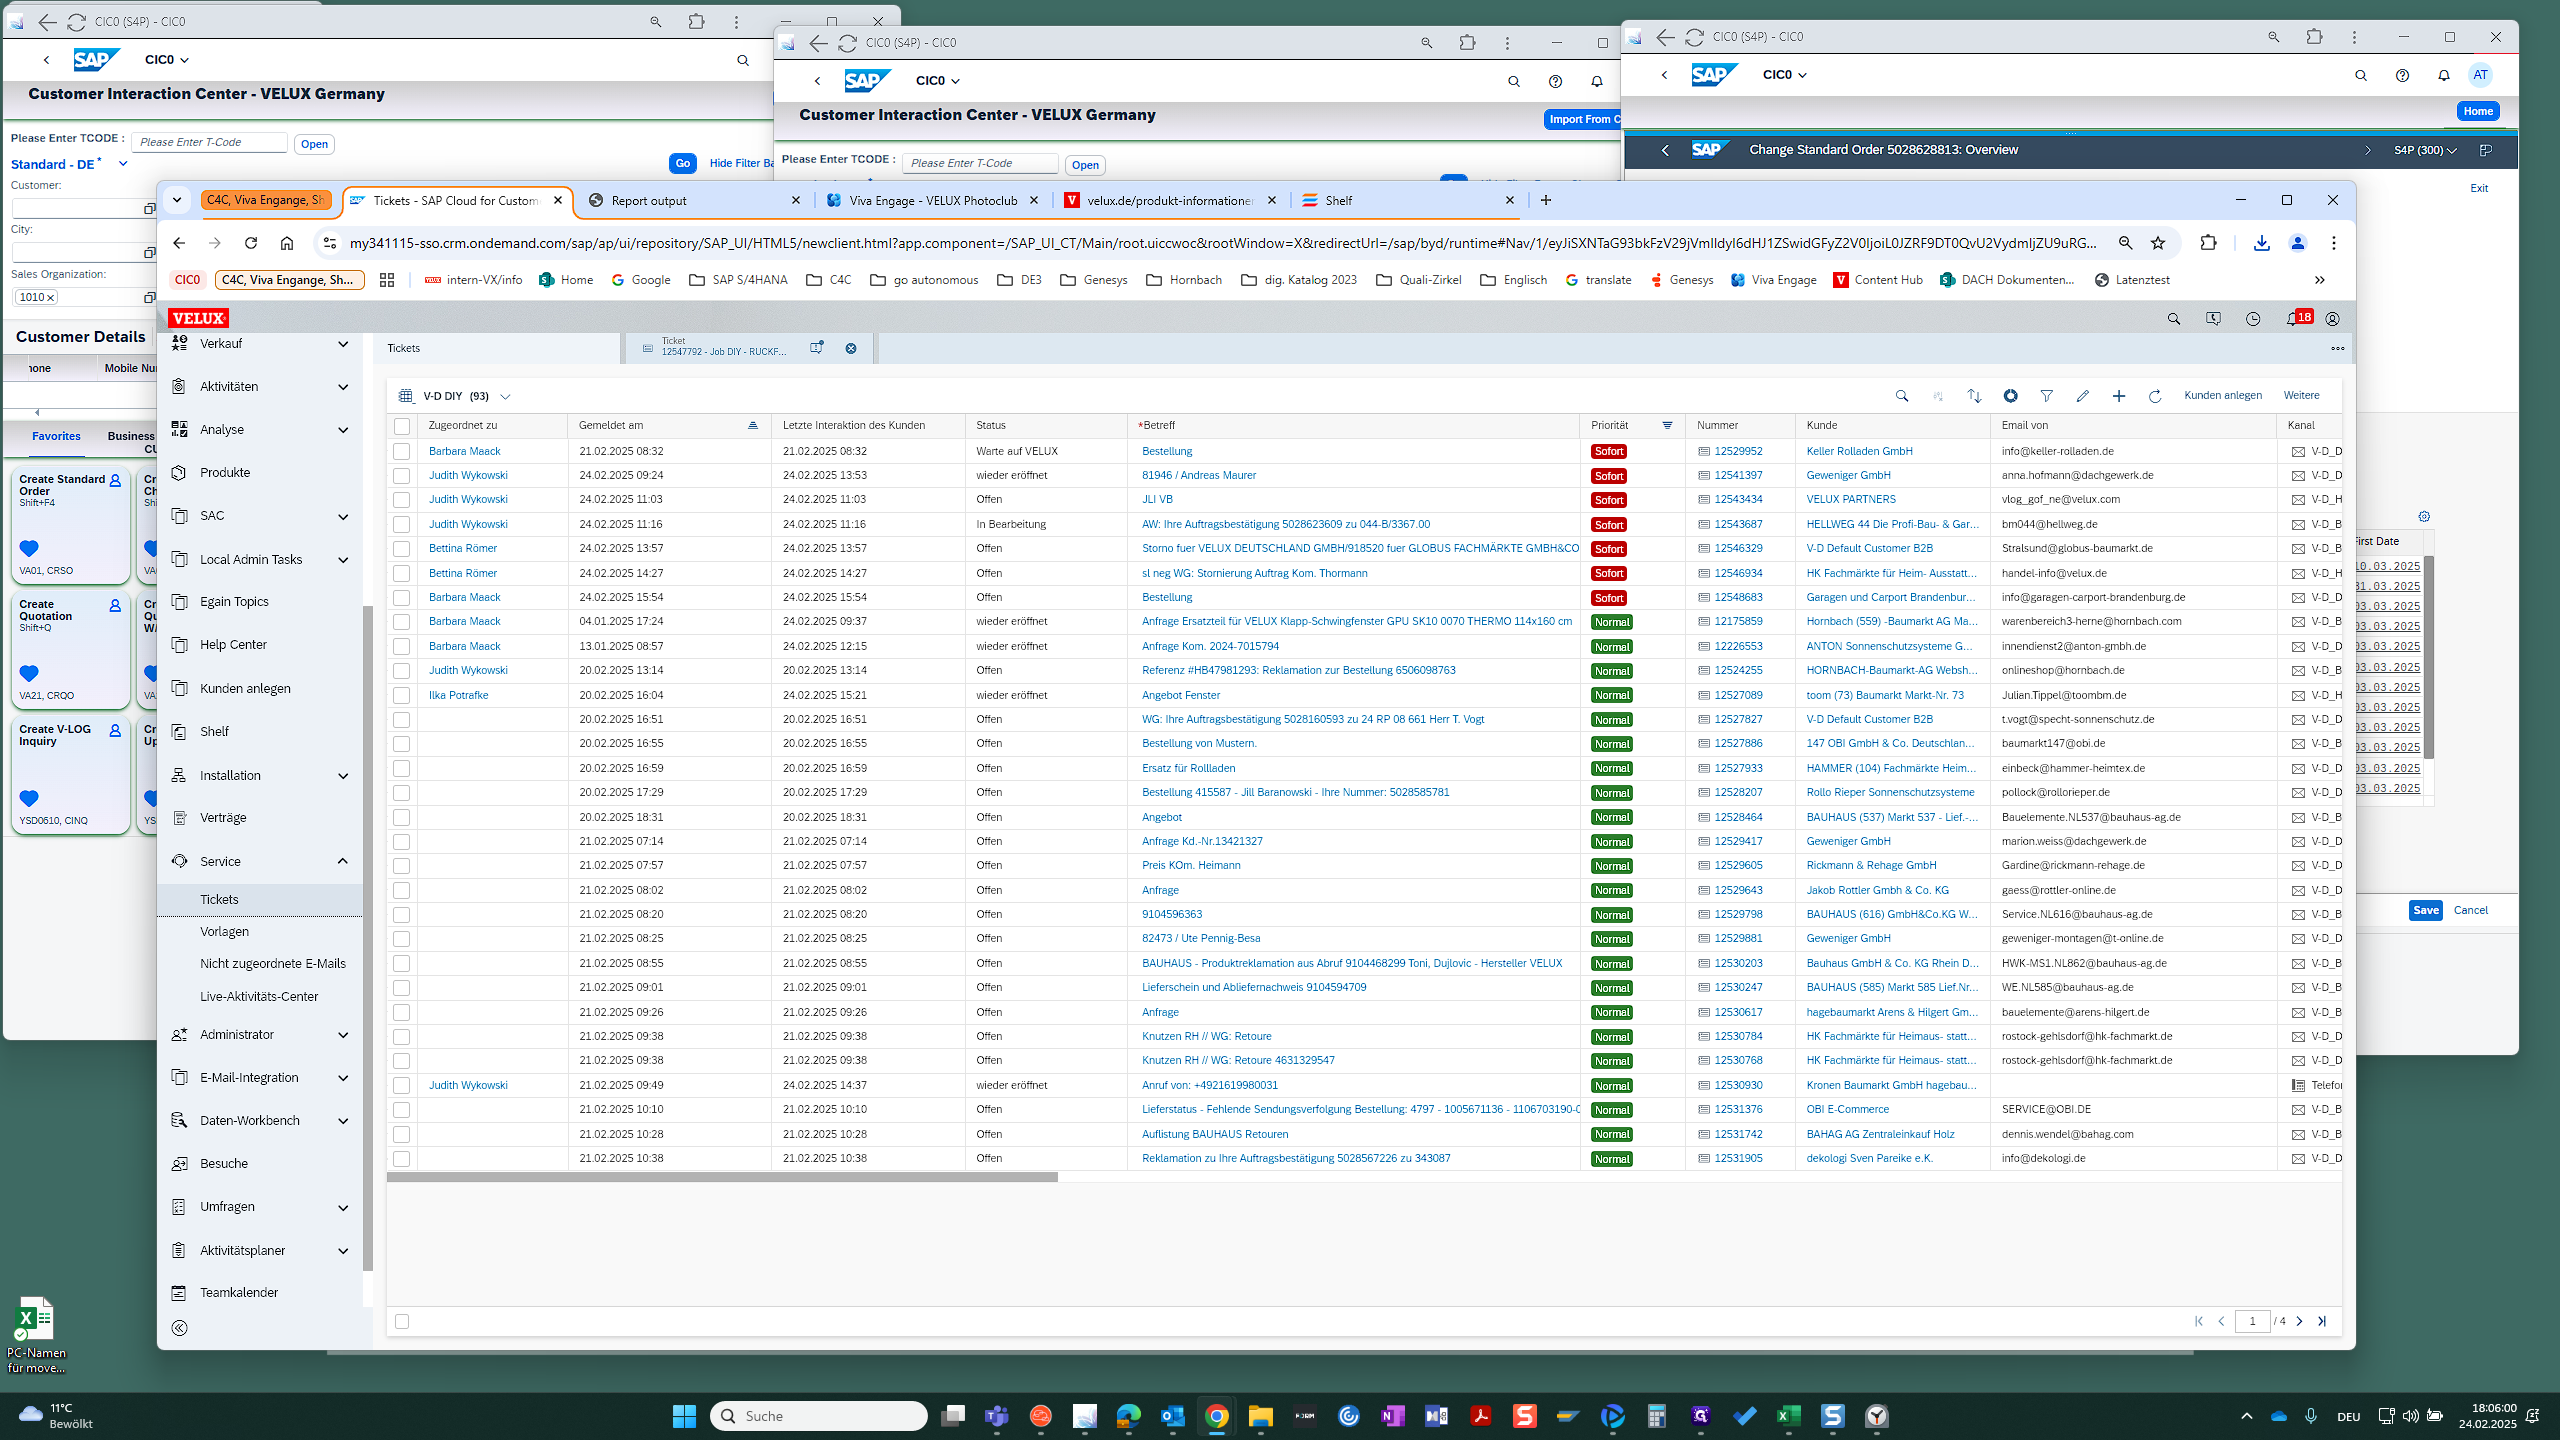This screenshot has width=2560, height=1440.
Task: Add a new ticket with the plus icon
Action: tap(2118, 396)
